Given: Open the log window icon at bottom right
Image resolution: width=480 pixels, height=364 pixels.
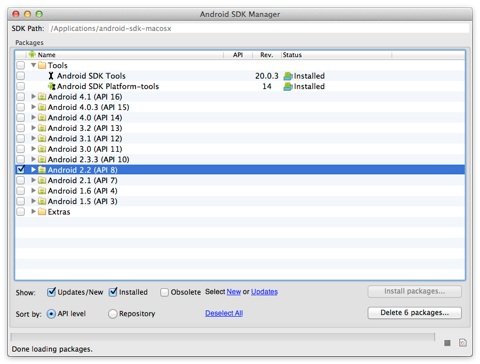Looking at the screenshot, I should 463,343.
